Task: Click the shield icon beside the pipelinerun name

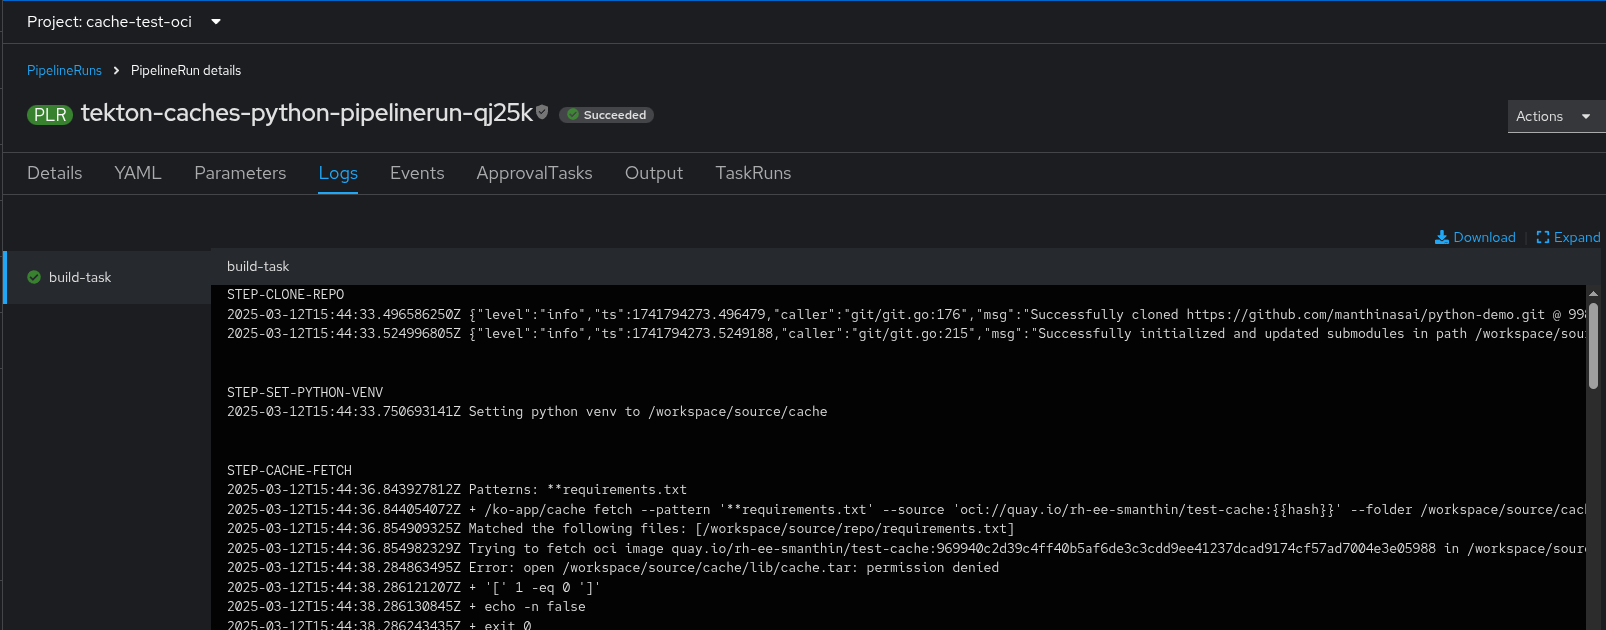Action: pyautogui.click(x=542, y=112)
